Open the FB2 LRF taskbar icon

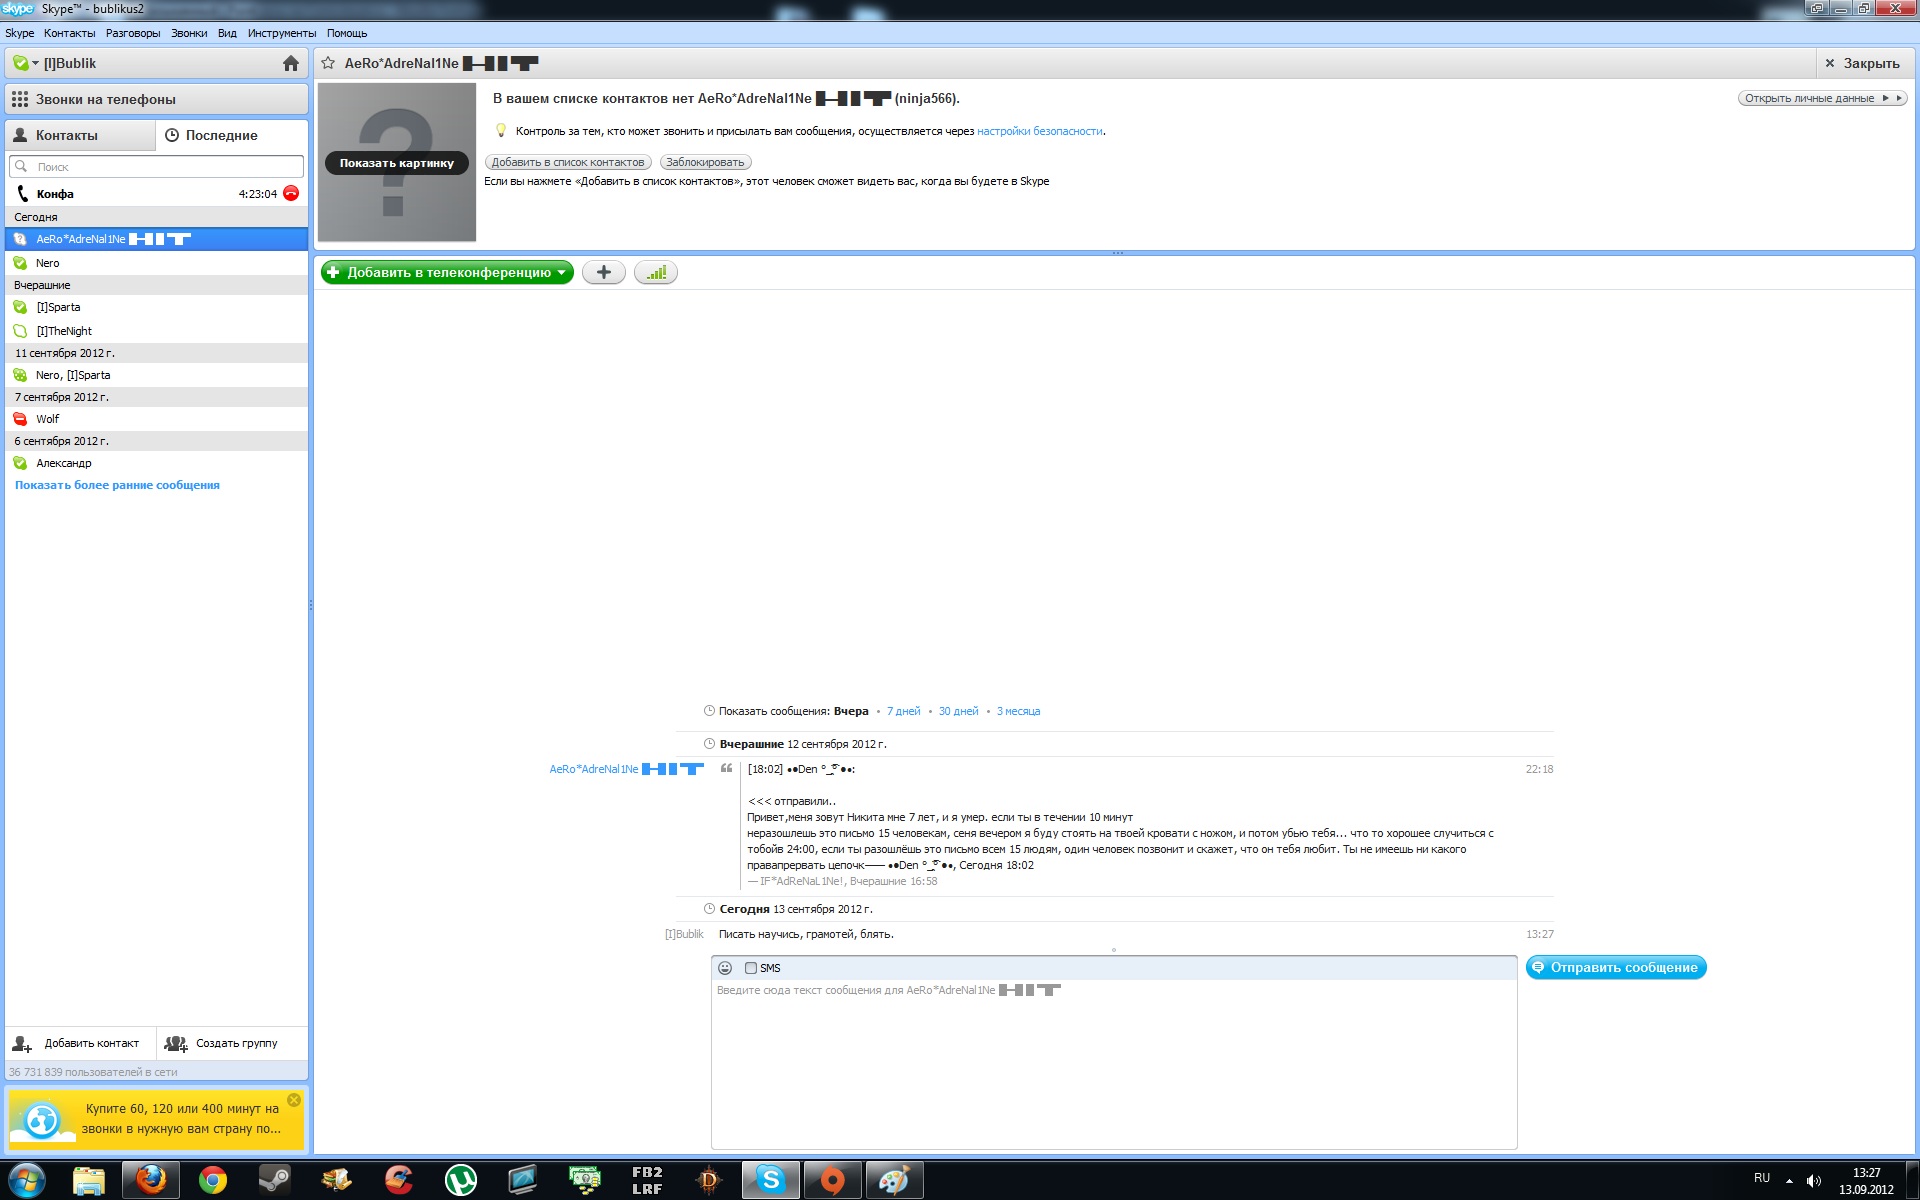tap(647, 1181)
